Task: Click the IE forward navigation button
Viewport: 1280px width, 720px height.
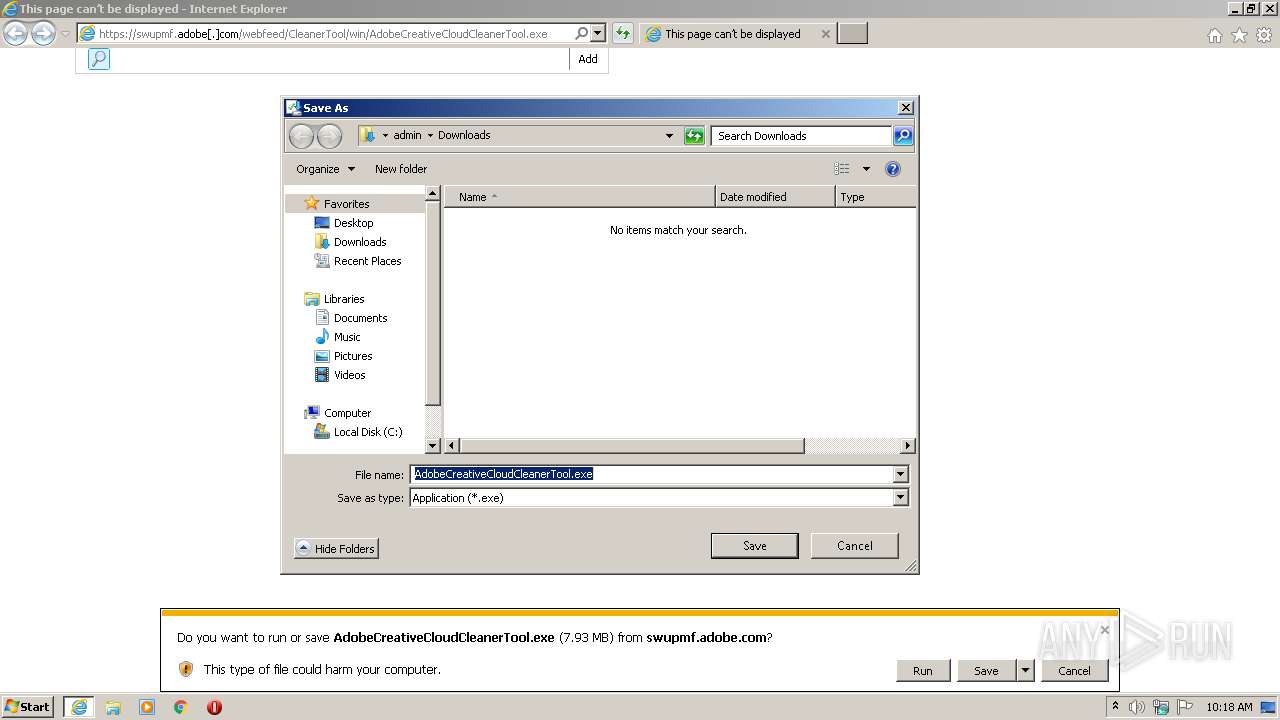Action: point(43,34)
